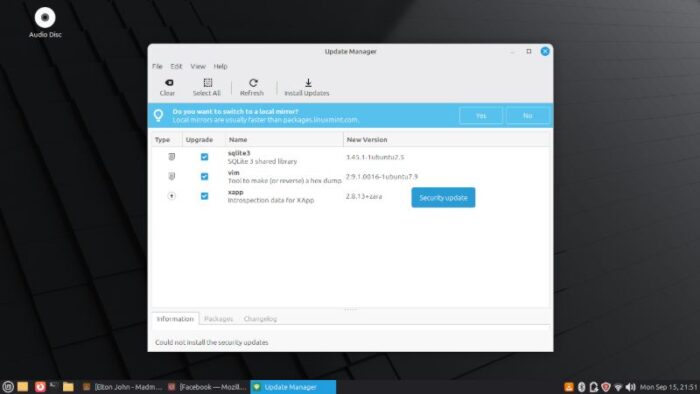Click 'SQLite 3 shared library' description

pyautogui.click(x=262, y=161)
